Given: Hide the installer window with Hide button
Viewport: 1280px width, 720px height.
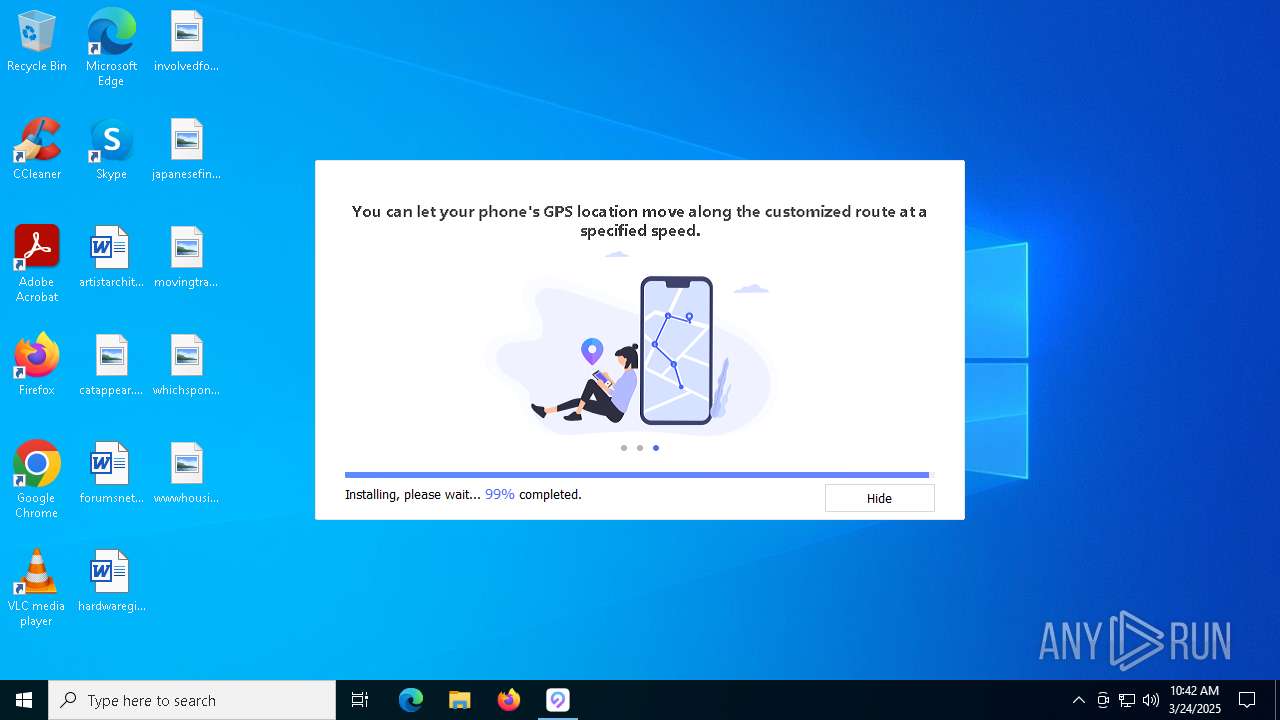Looking at the screenshot, I should 879,498.
